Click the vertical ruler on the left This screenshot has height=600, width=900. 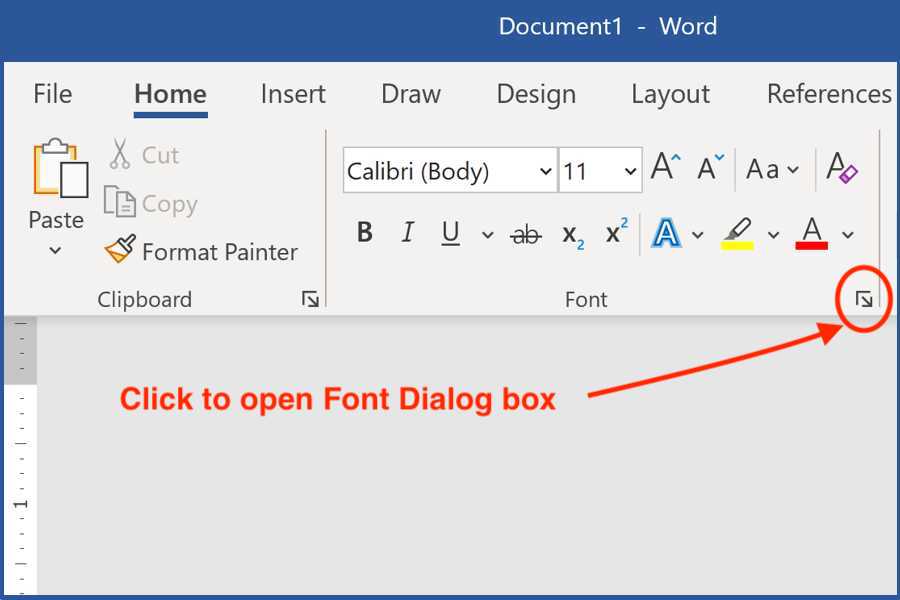tap(21, 456)
